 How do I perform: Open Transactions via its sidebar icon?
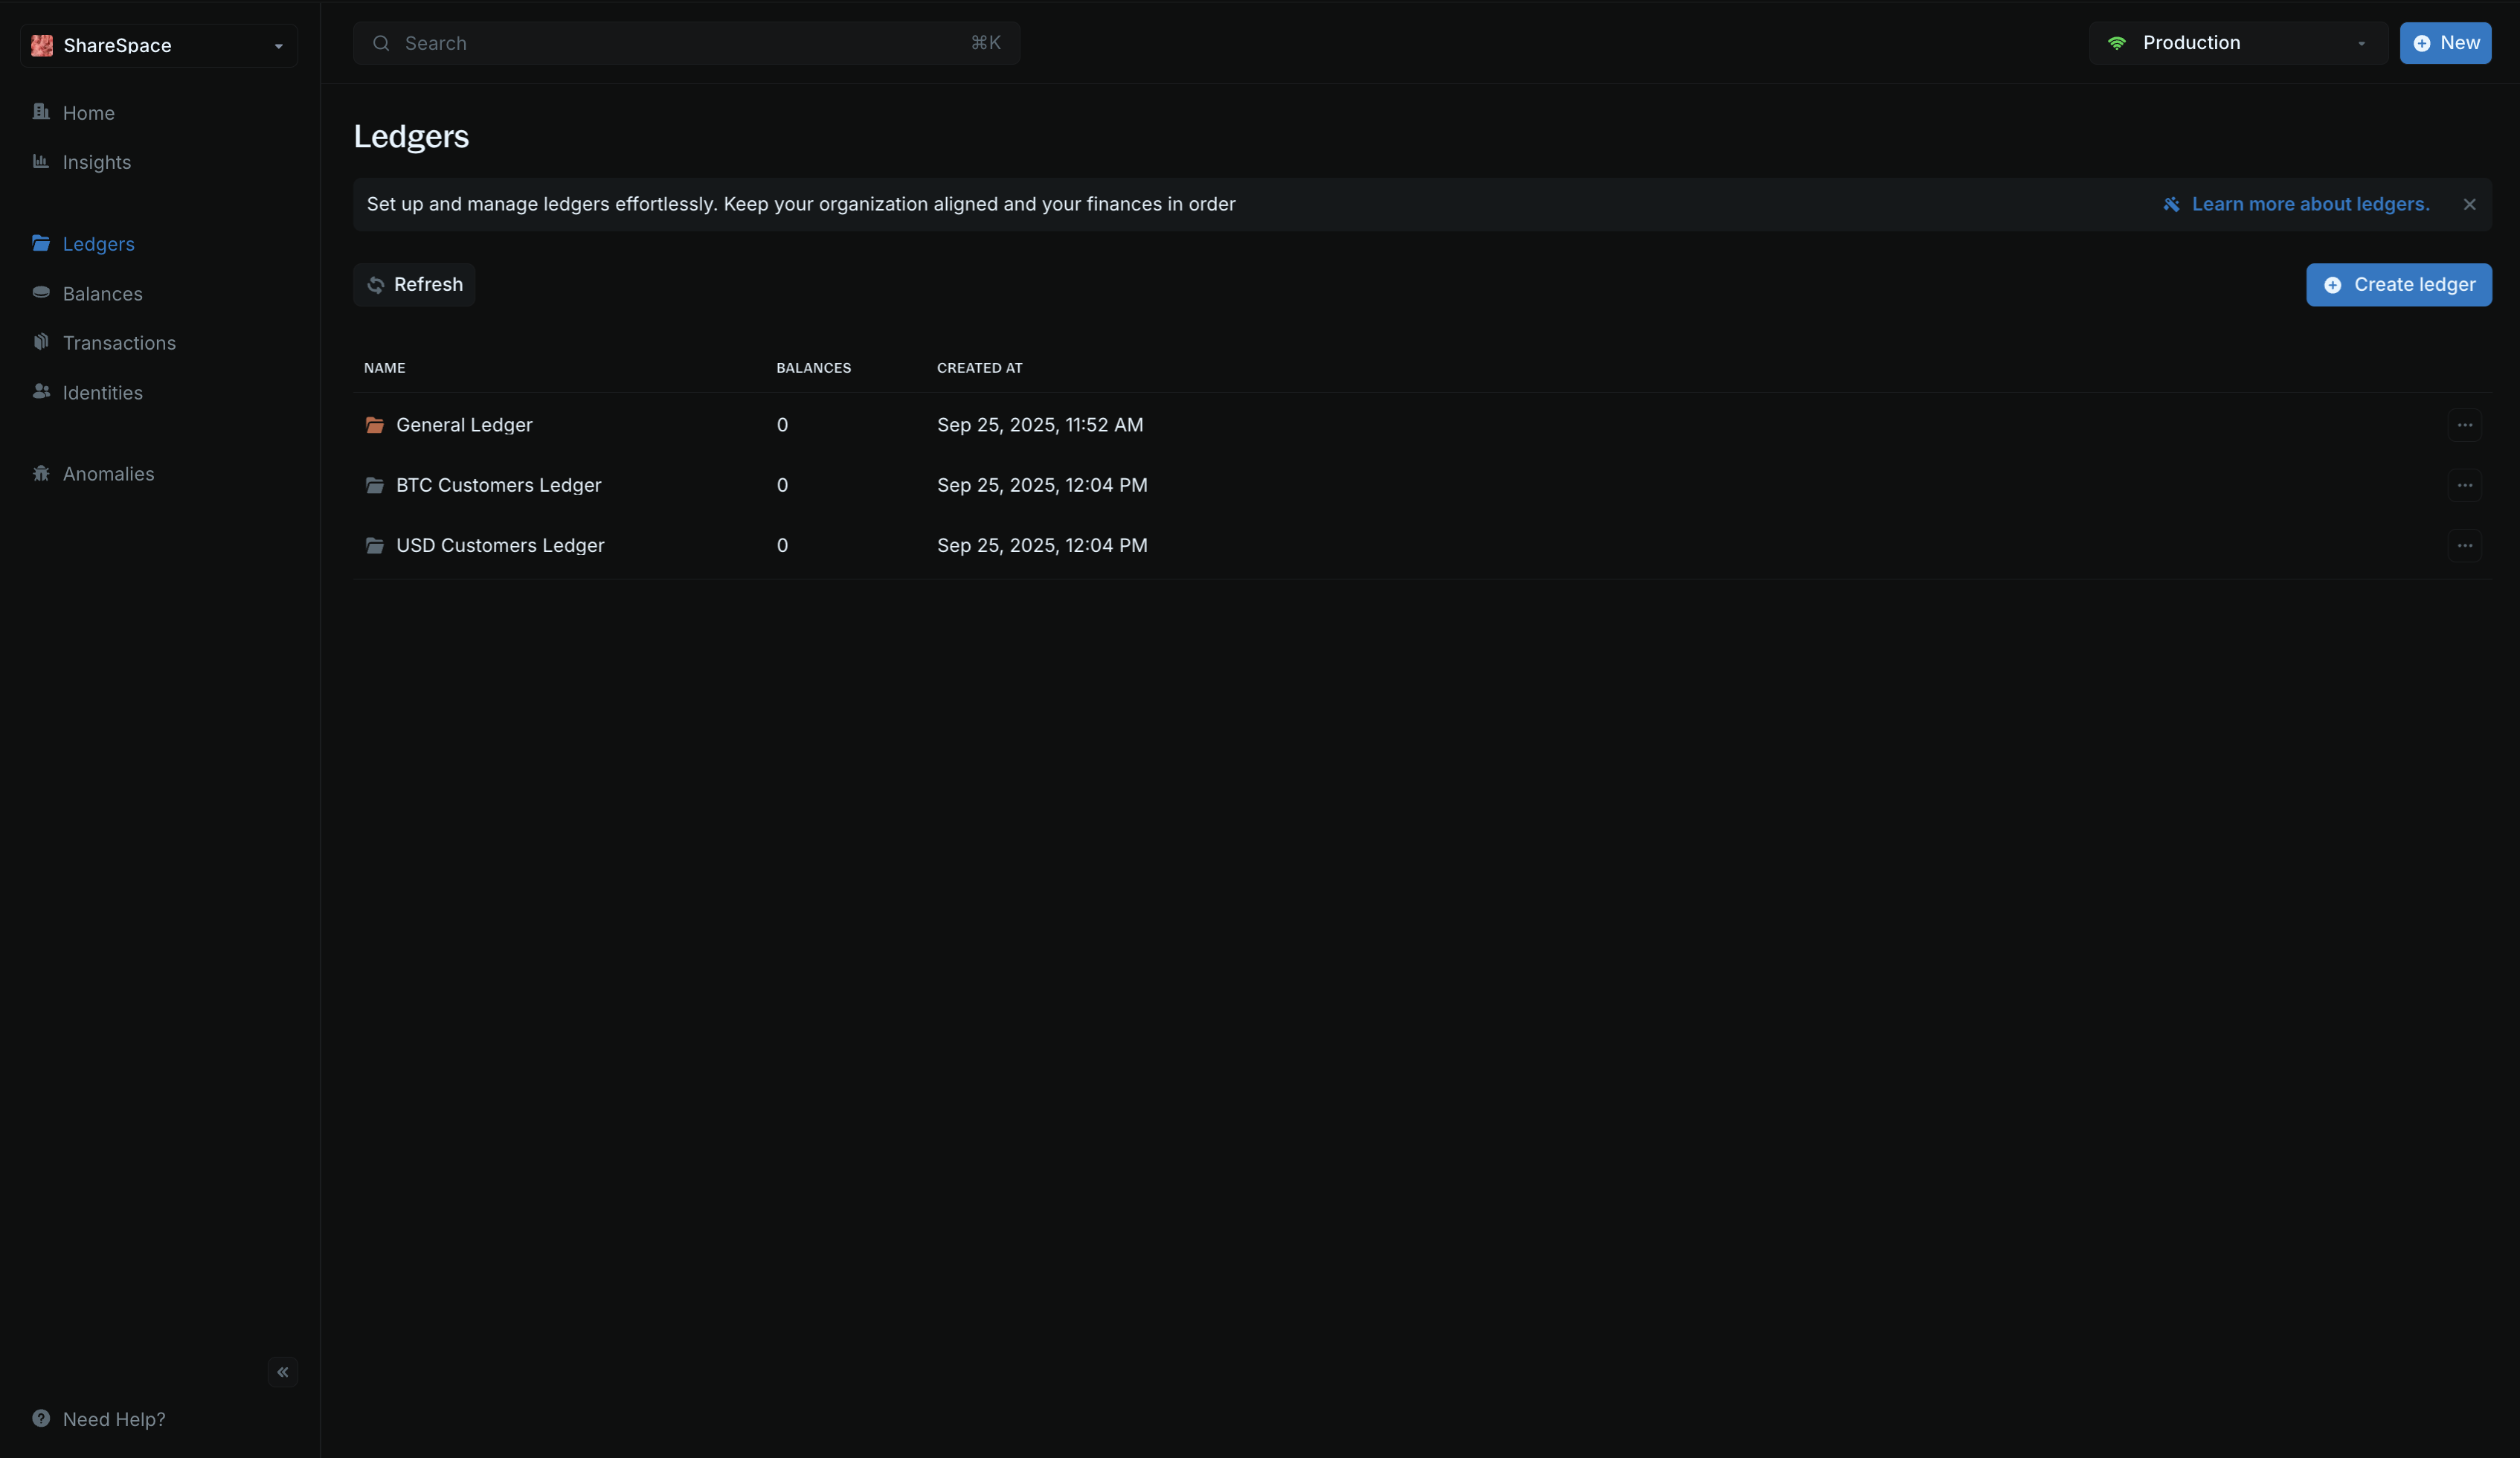(41, 342)
